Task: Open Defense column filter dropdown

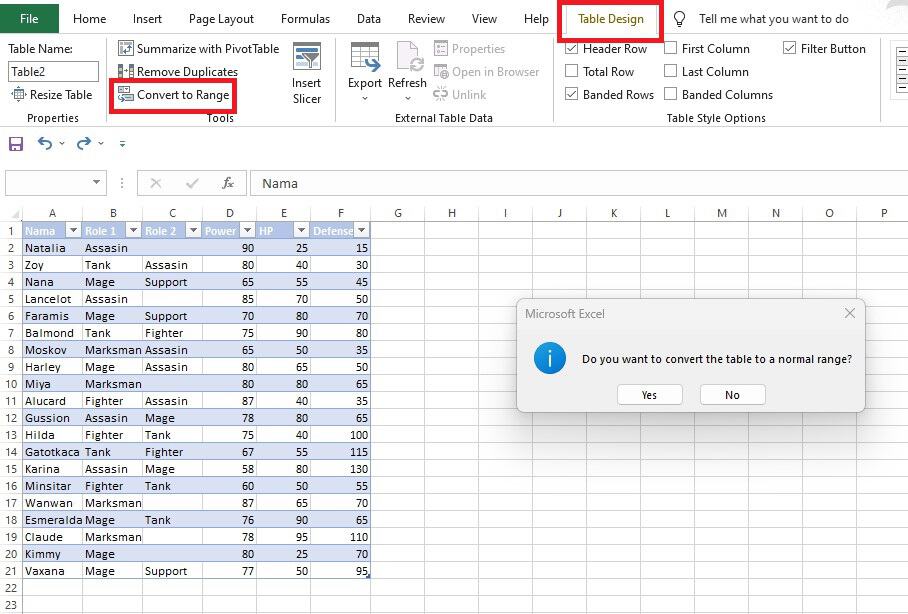Action: 361,231
